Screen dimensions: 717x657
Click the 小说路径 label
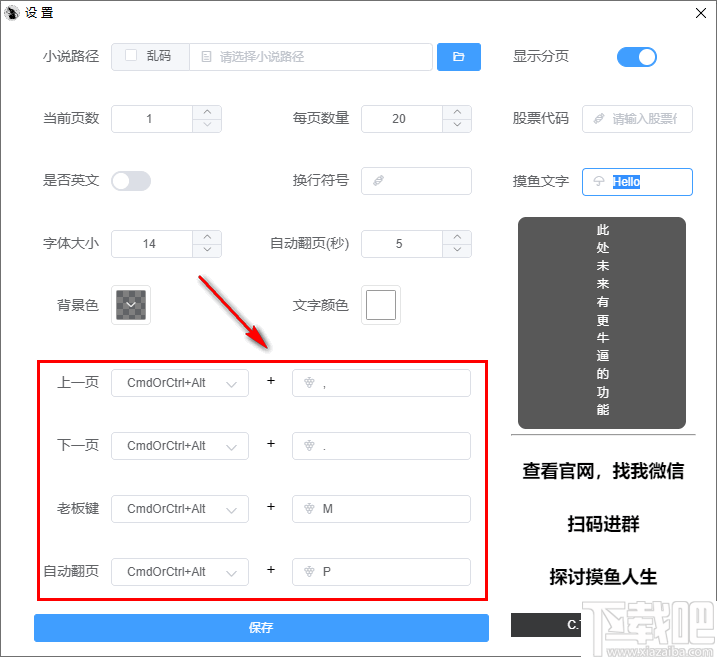pos(71,56)
